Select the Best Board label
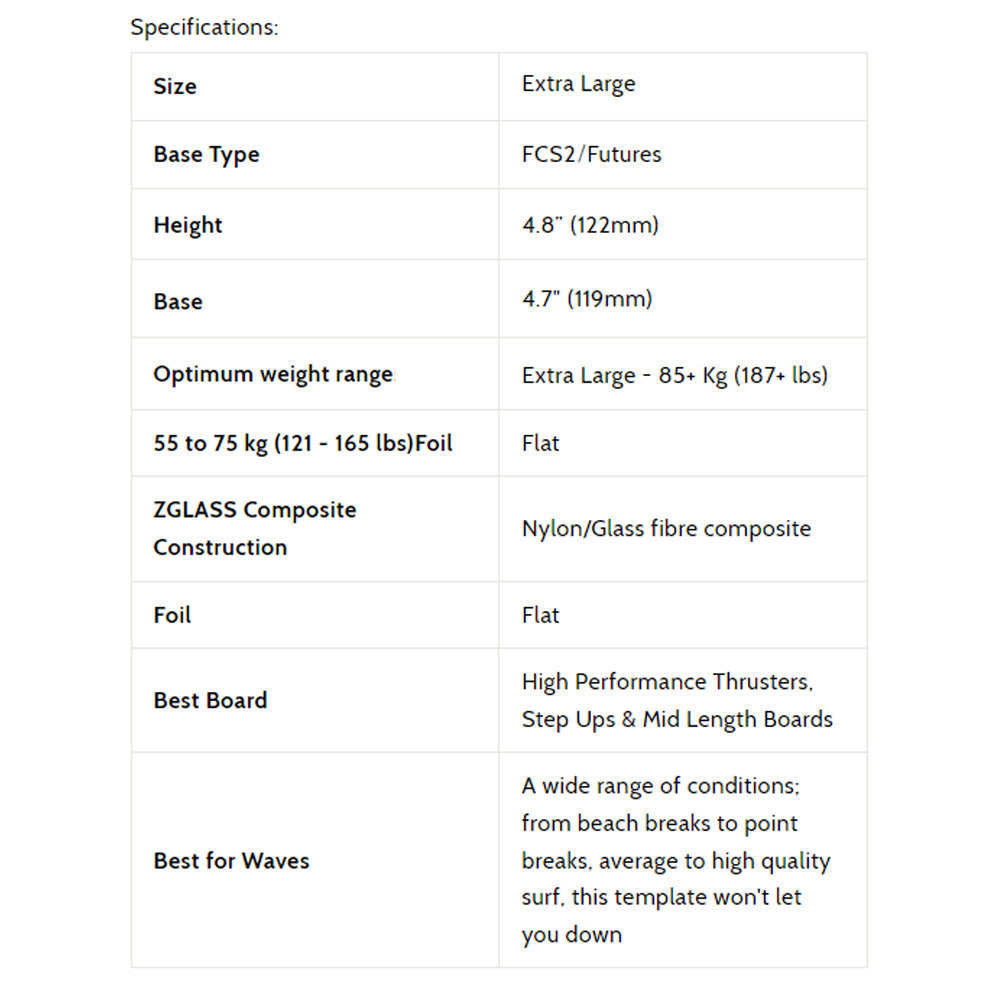 pos(210,700)
